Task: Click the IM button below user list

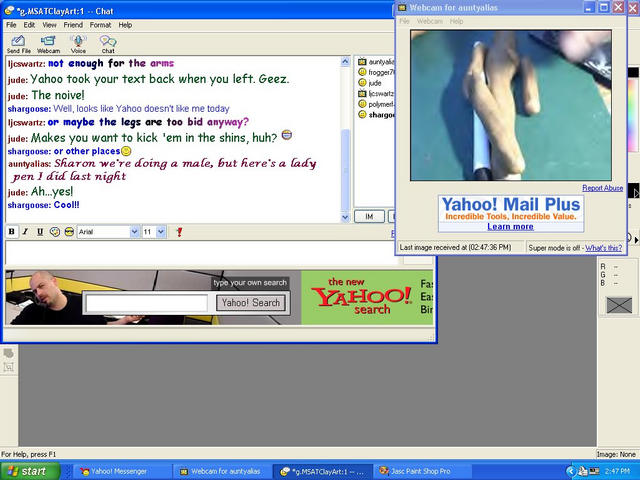Action: point(369,217)
